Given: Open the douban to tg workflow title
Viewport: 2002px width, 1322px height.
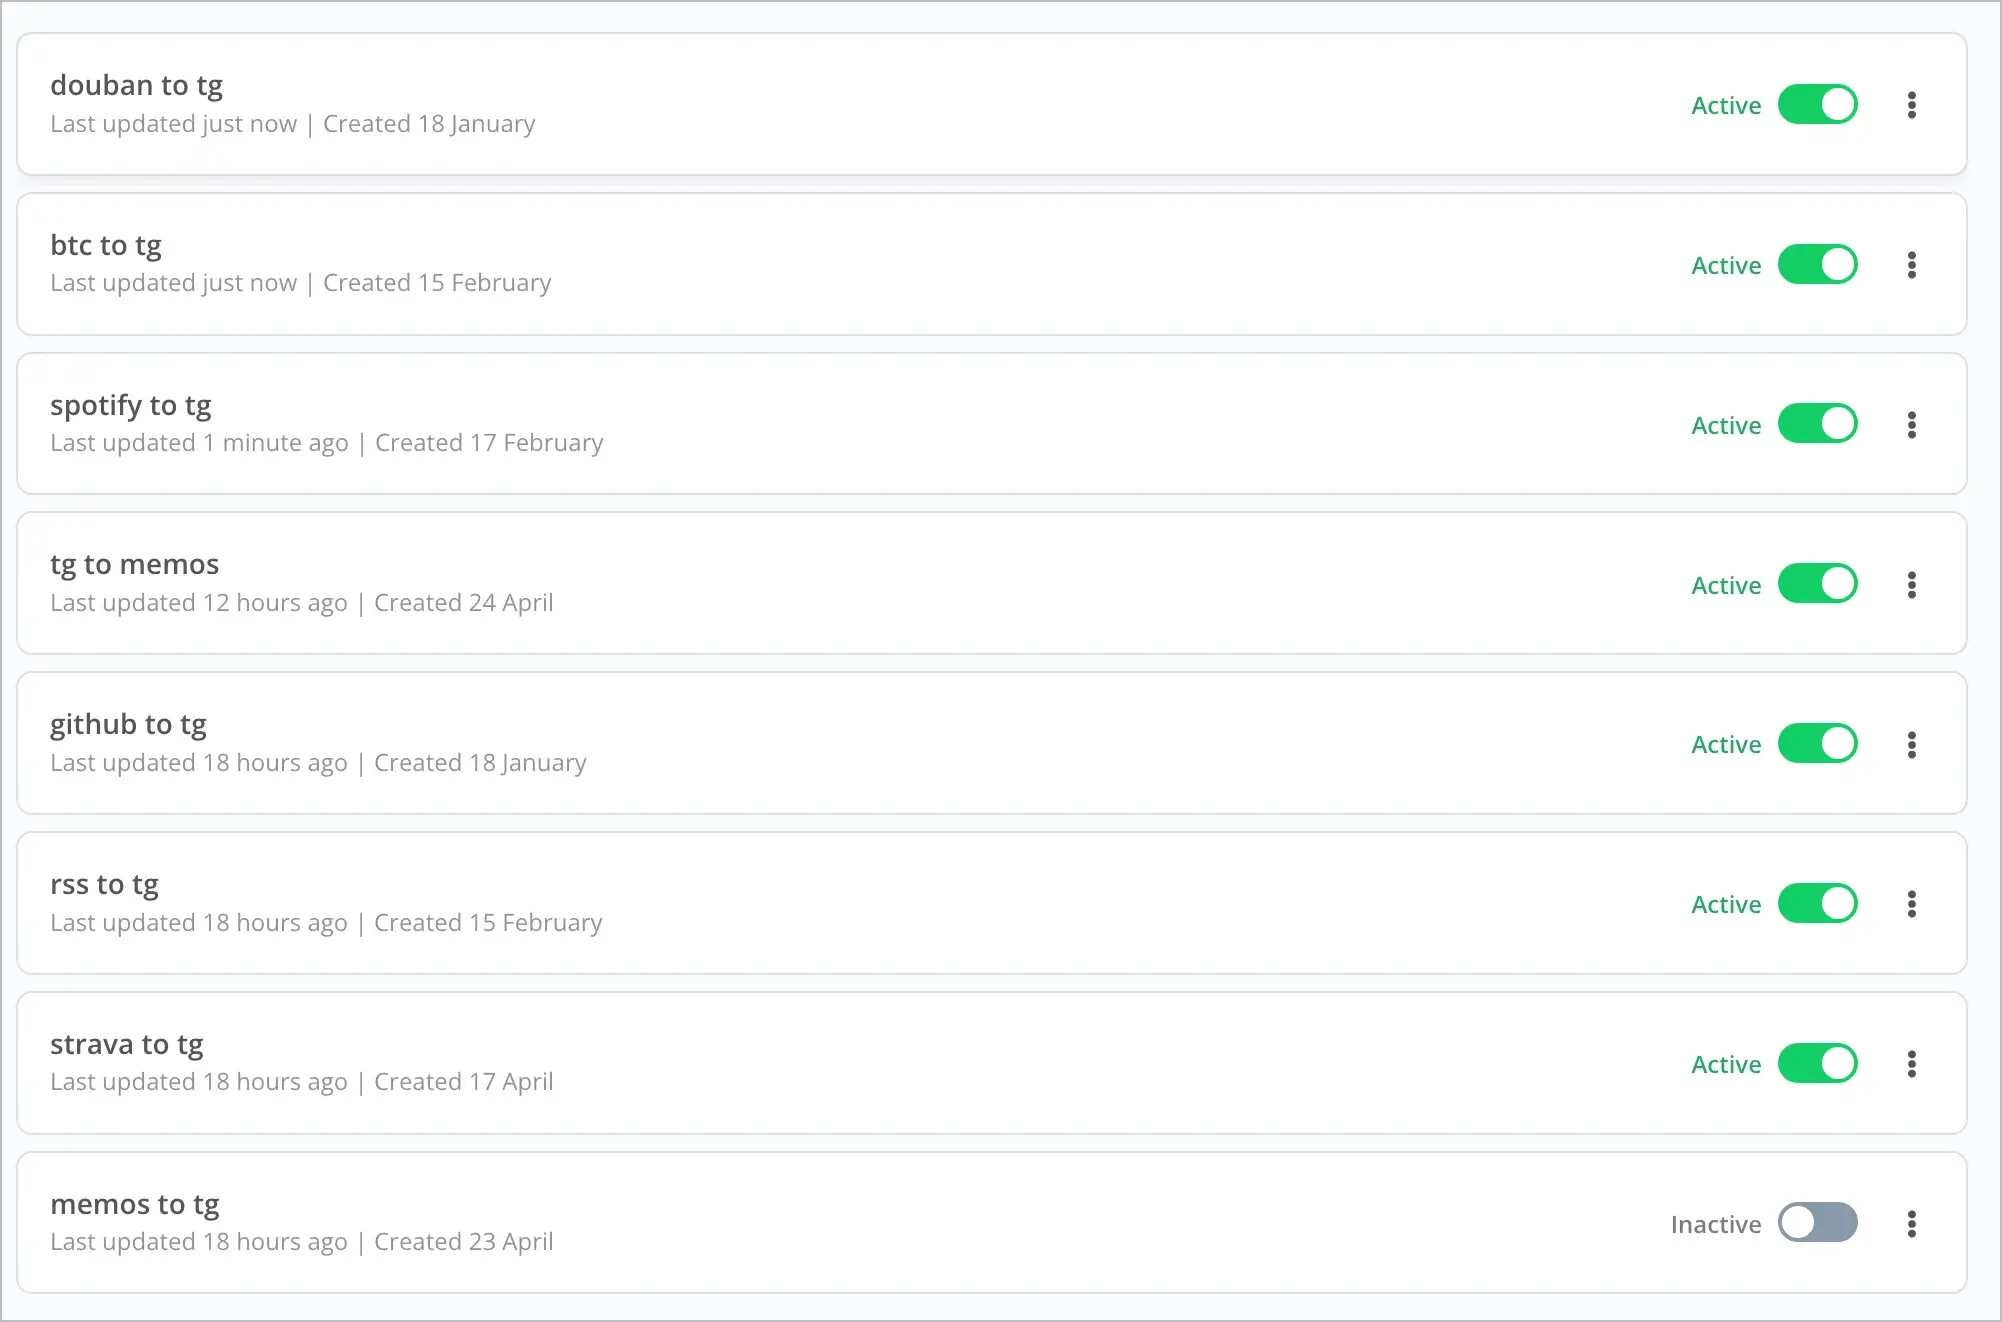Looking at the screenshot, I should [x=136, y=86].
